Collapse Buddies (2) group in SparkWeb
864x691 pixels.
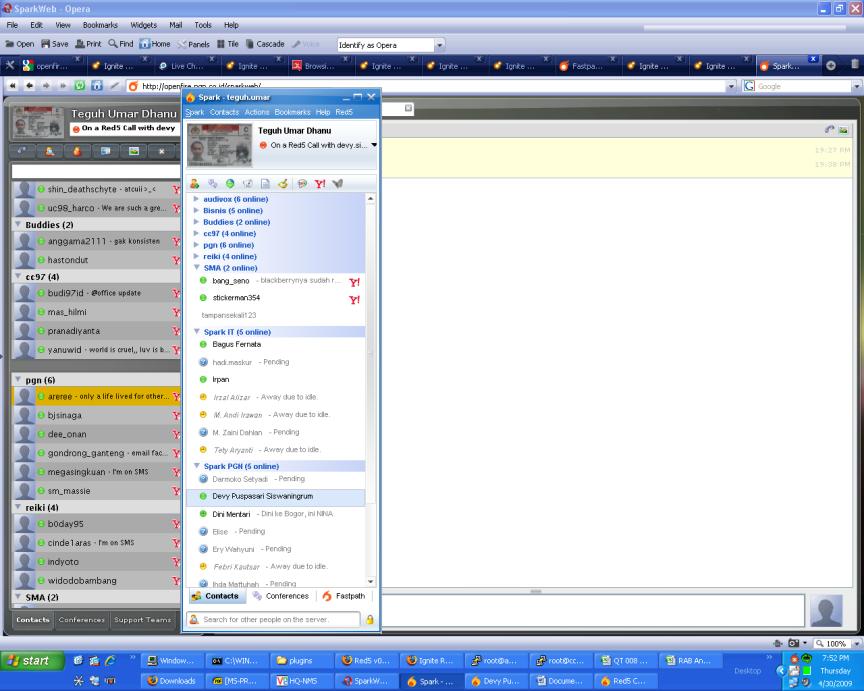18,224
